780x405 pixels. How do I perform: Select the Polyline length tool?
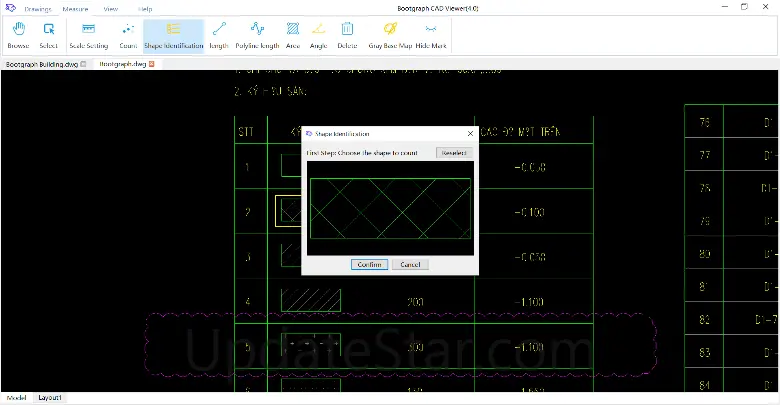257,35
